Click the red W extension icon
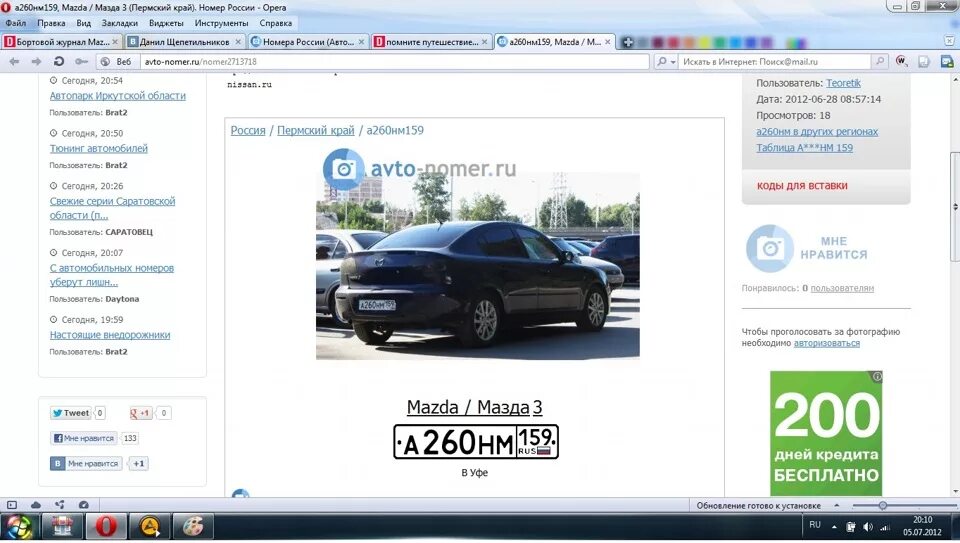 click(x=901, y=61)
